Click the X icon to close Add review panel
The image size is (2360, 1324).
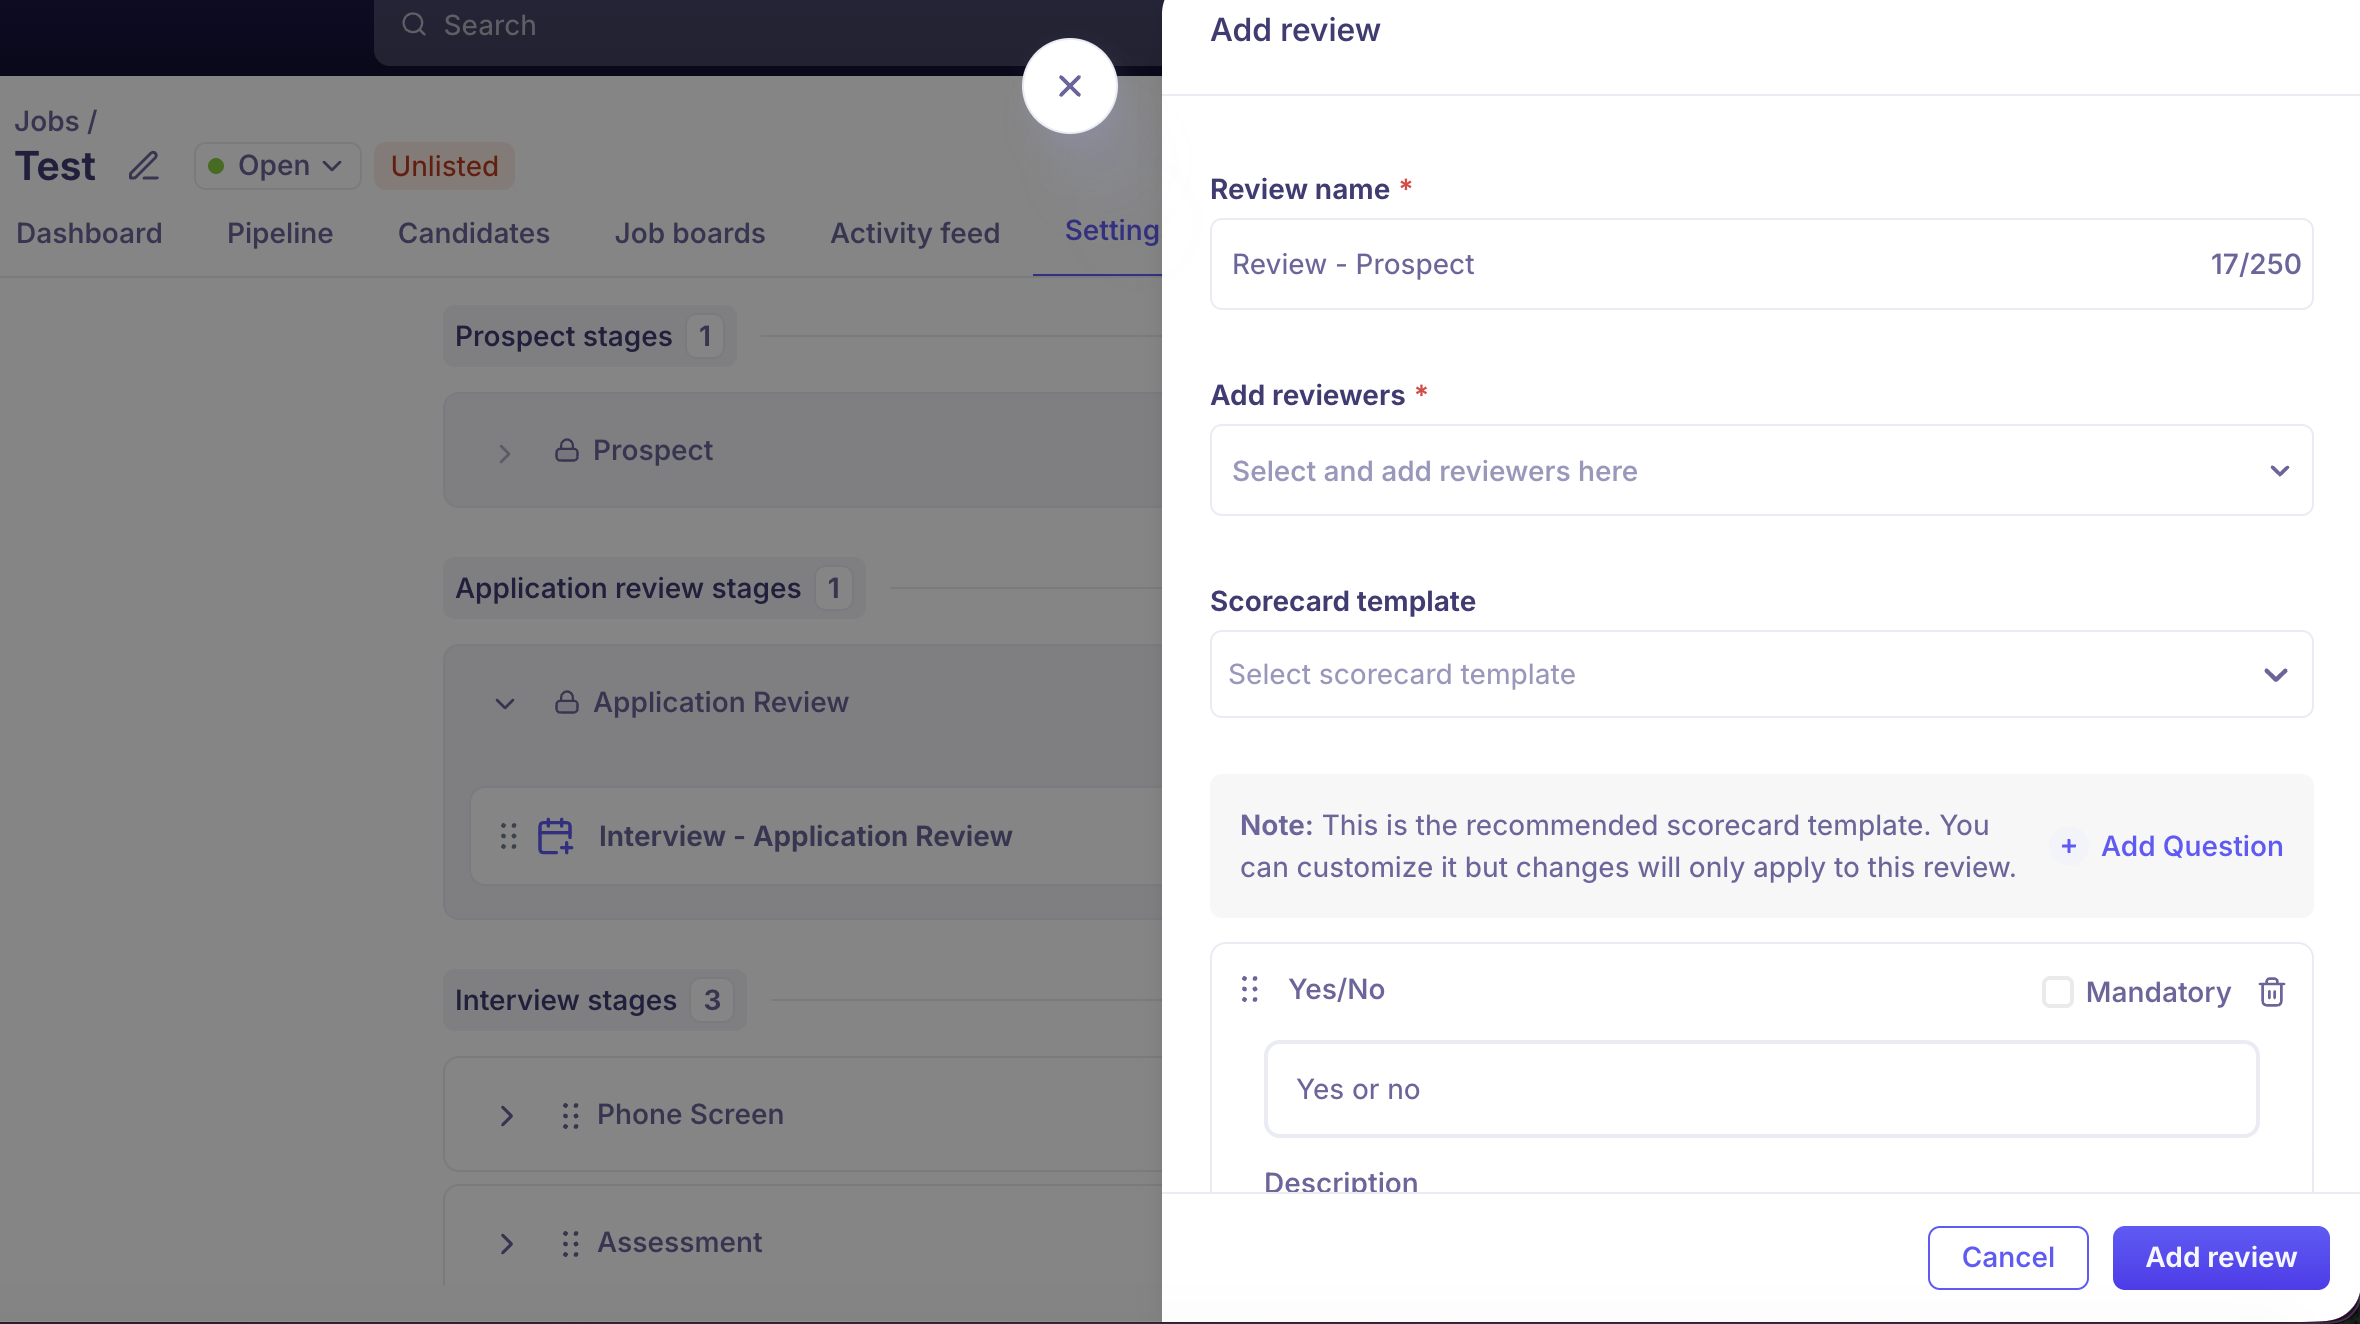tap(1069, 86)
